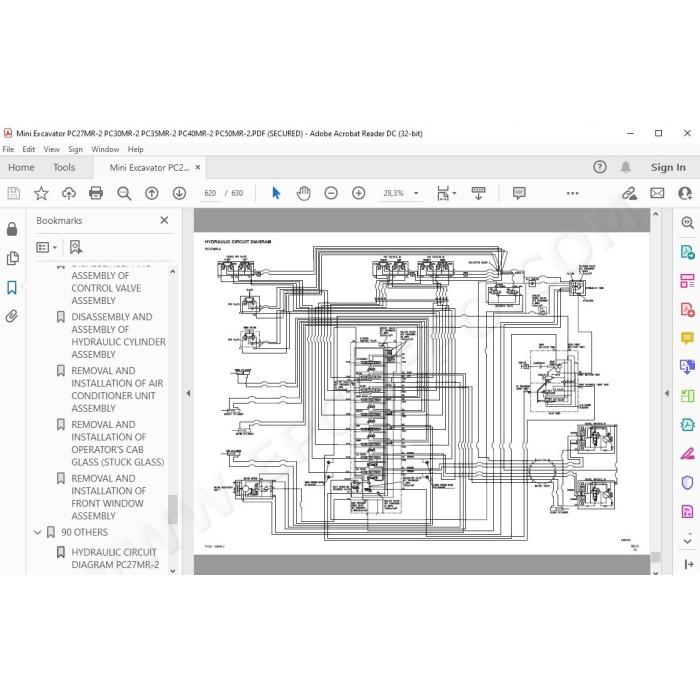Click the Print file icon
Viewport: 700px width, 700px height.
click(x=96, y=193)
